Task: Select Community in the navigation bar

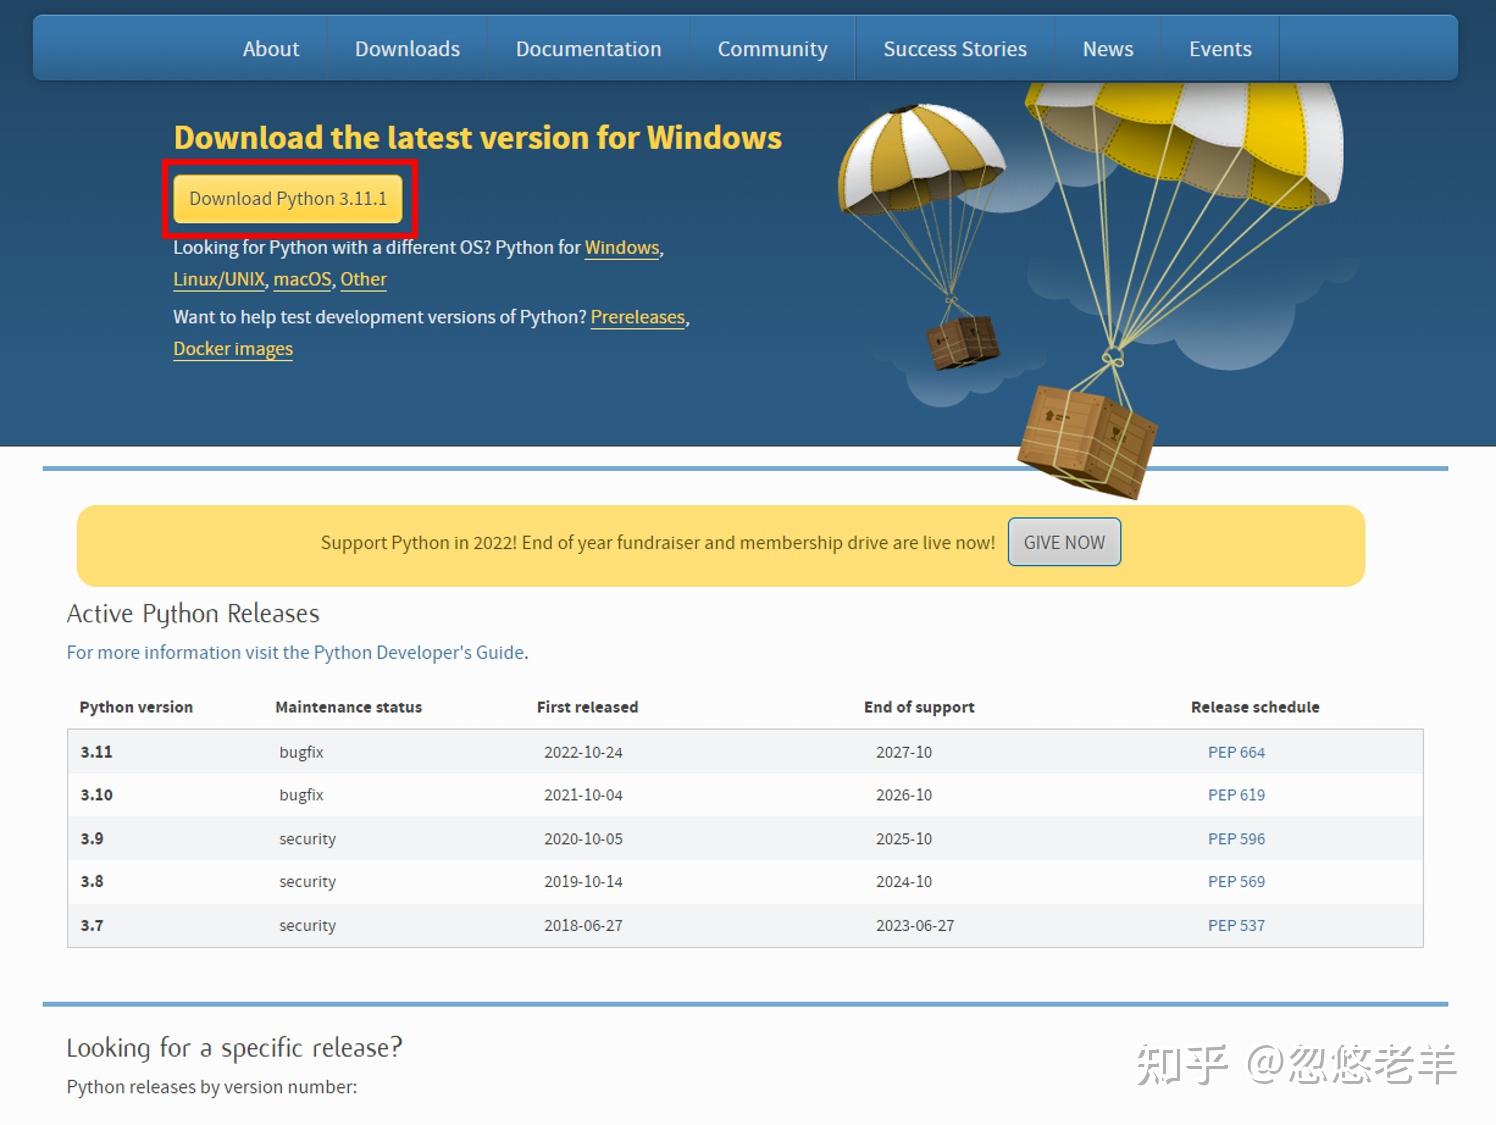Action: (x=772, y=49)
